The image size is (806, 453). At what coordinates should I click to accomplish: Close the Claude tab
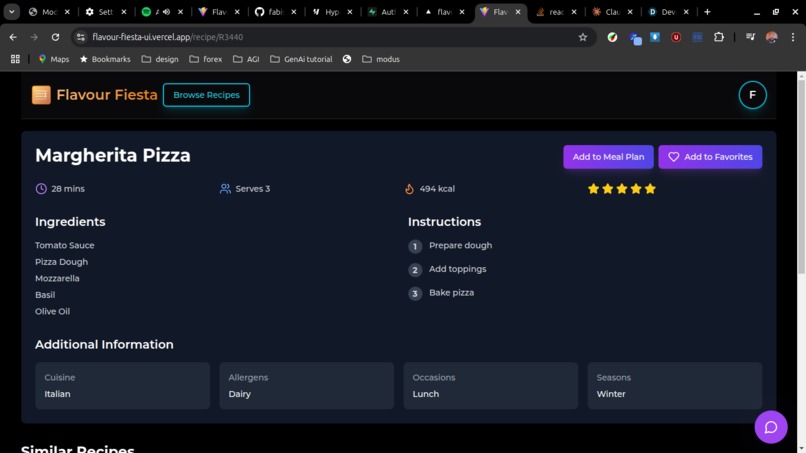pyautogui.click(x=630, y=11)
